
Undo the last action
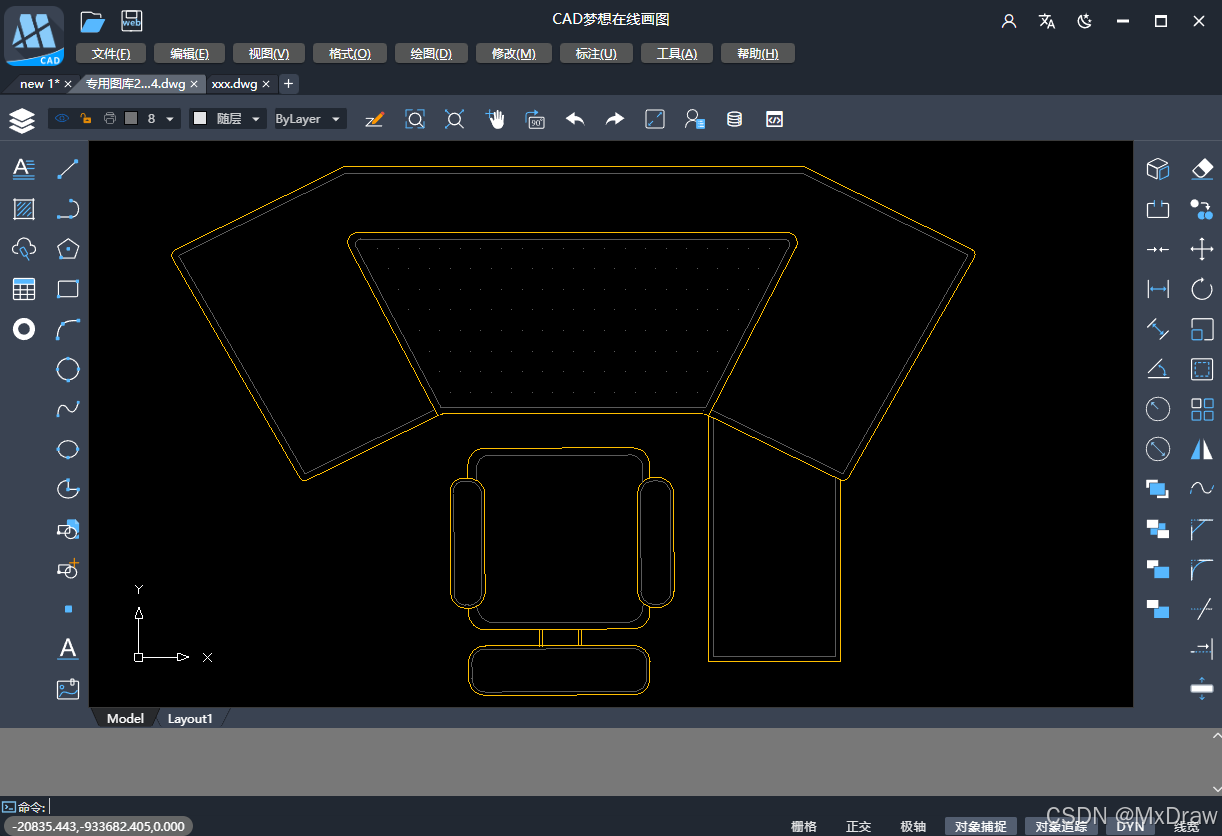[x=575, y=119]
